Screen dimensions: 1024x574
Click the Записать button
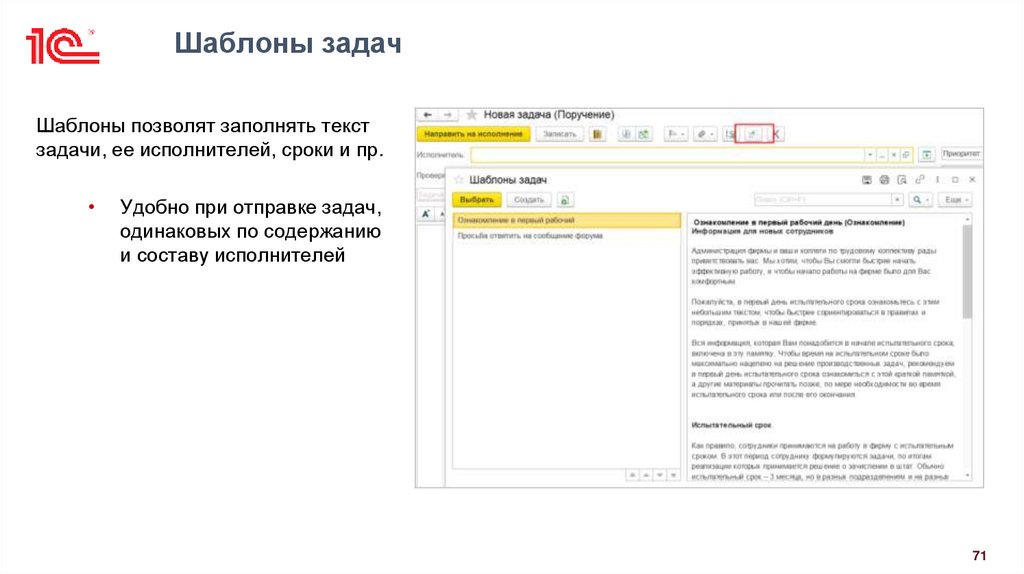[559, 134]
